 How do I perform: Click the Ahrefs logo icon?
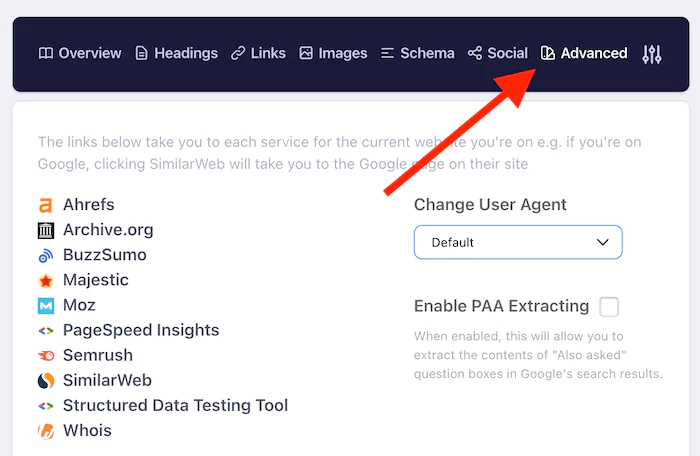click(45, 205)
